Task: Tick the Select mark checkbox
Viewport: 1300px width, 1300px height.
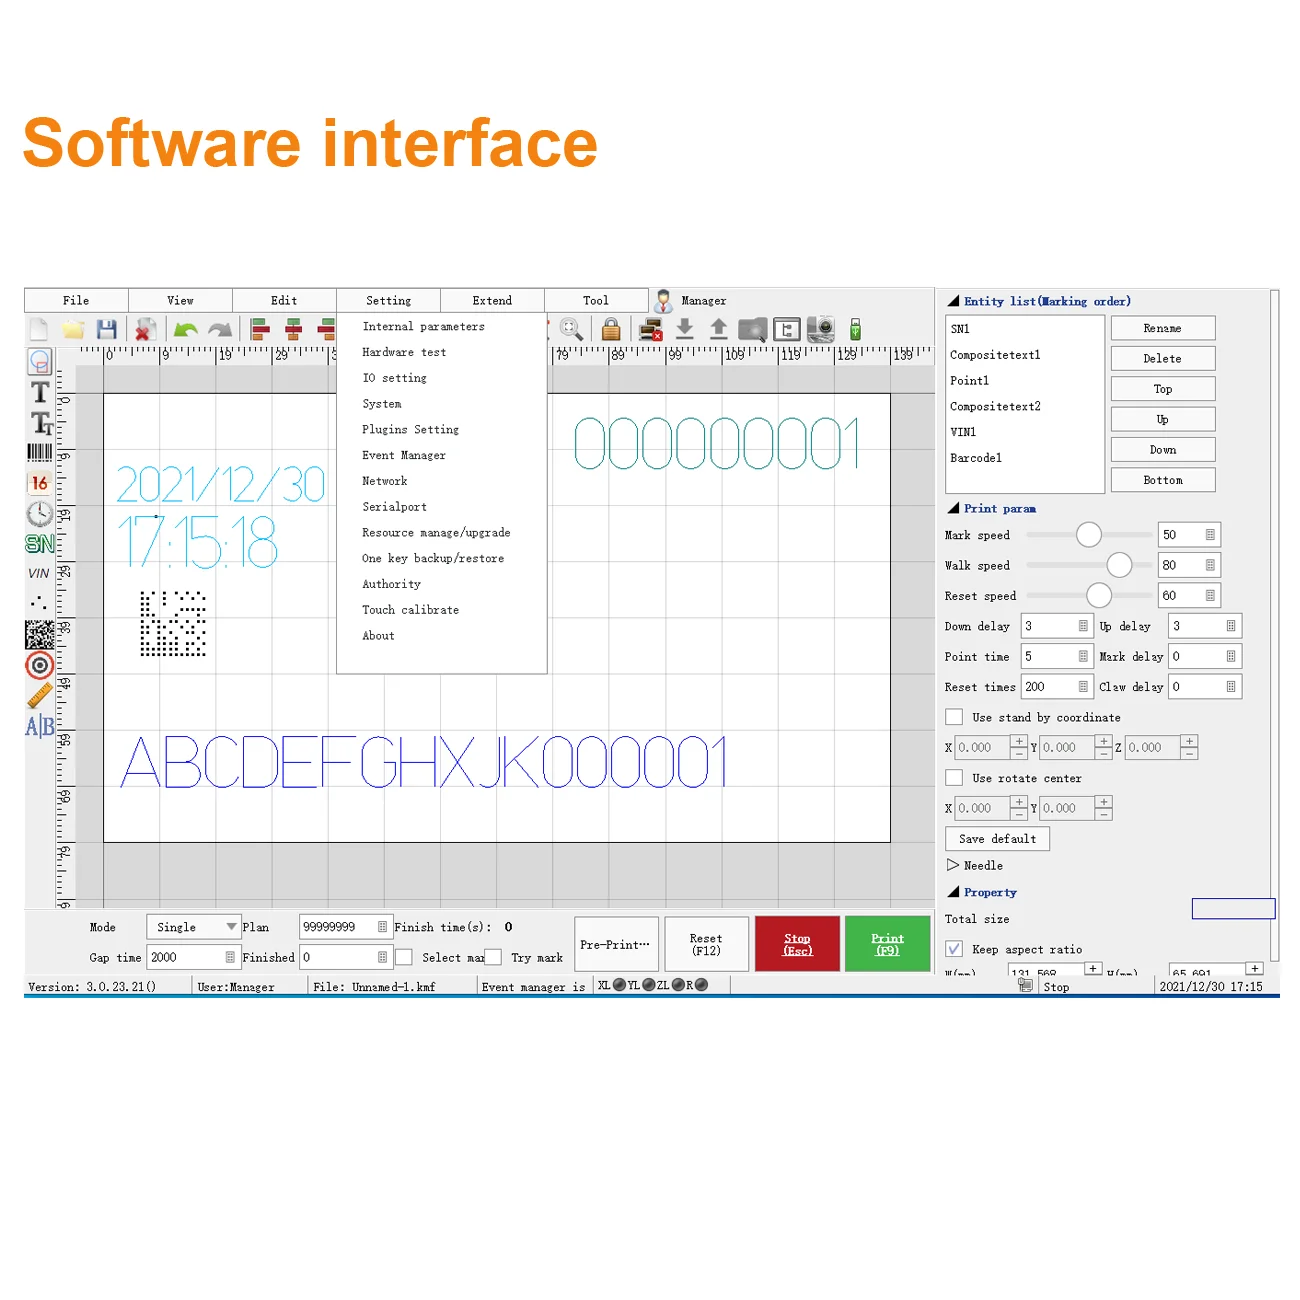Action: click(x=404, y=957)
